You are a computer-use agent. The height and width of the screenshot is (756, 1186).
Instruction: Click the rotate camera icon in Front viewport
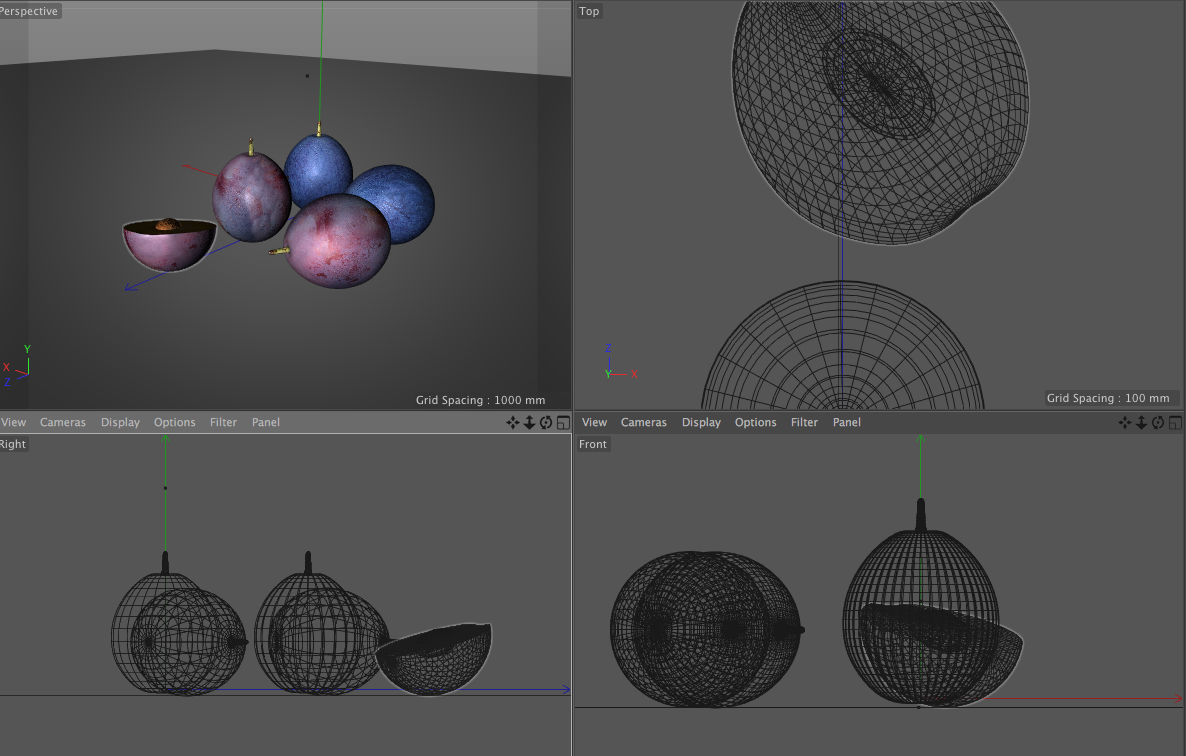click(1158, 423)
